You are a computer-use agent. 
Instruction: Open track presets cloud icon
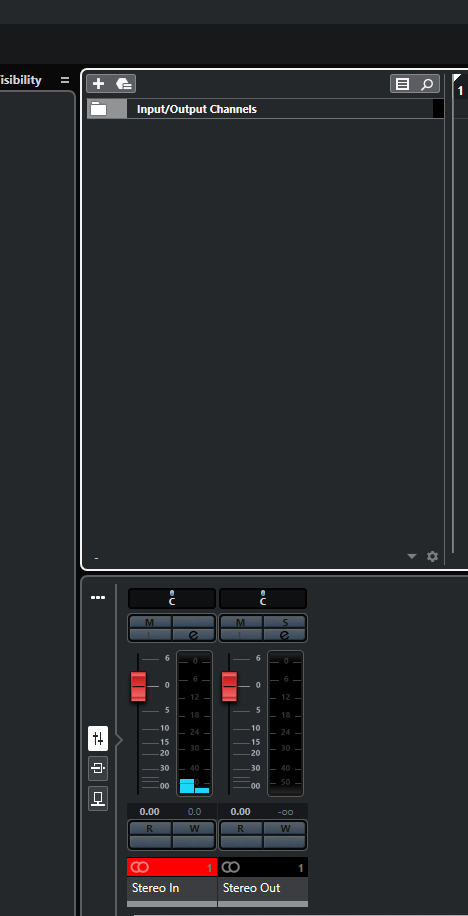(123, 84)
